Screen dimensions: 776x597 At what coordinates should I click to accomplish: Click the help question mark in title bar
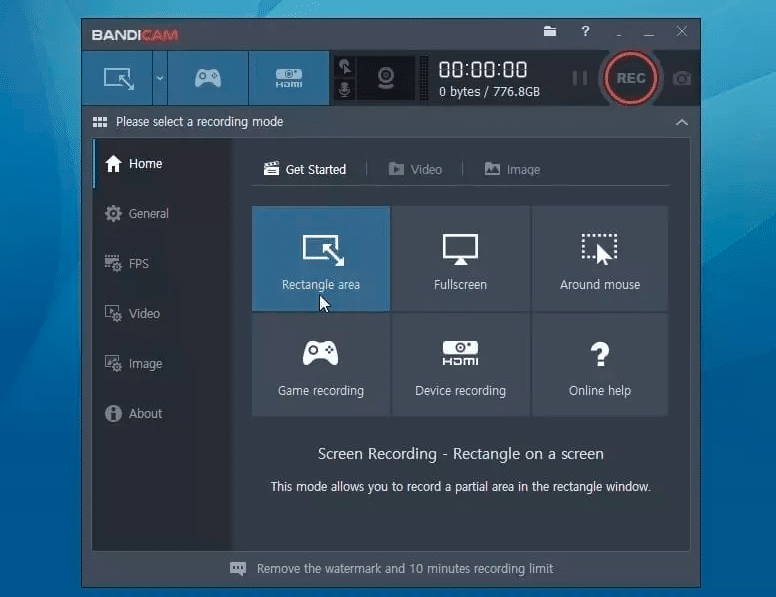[x=585, y=31]
